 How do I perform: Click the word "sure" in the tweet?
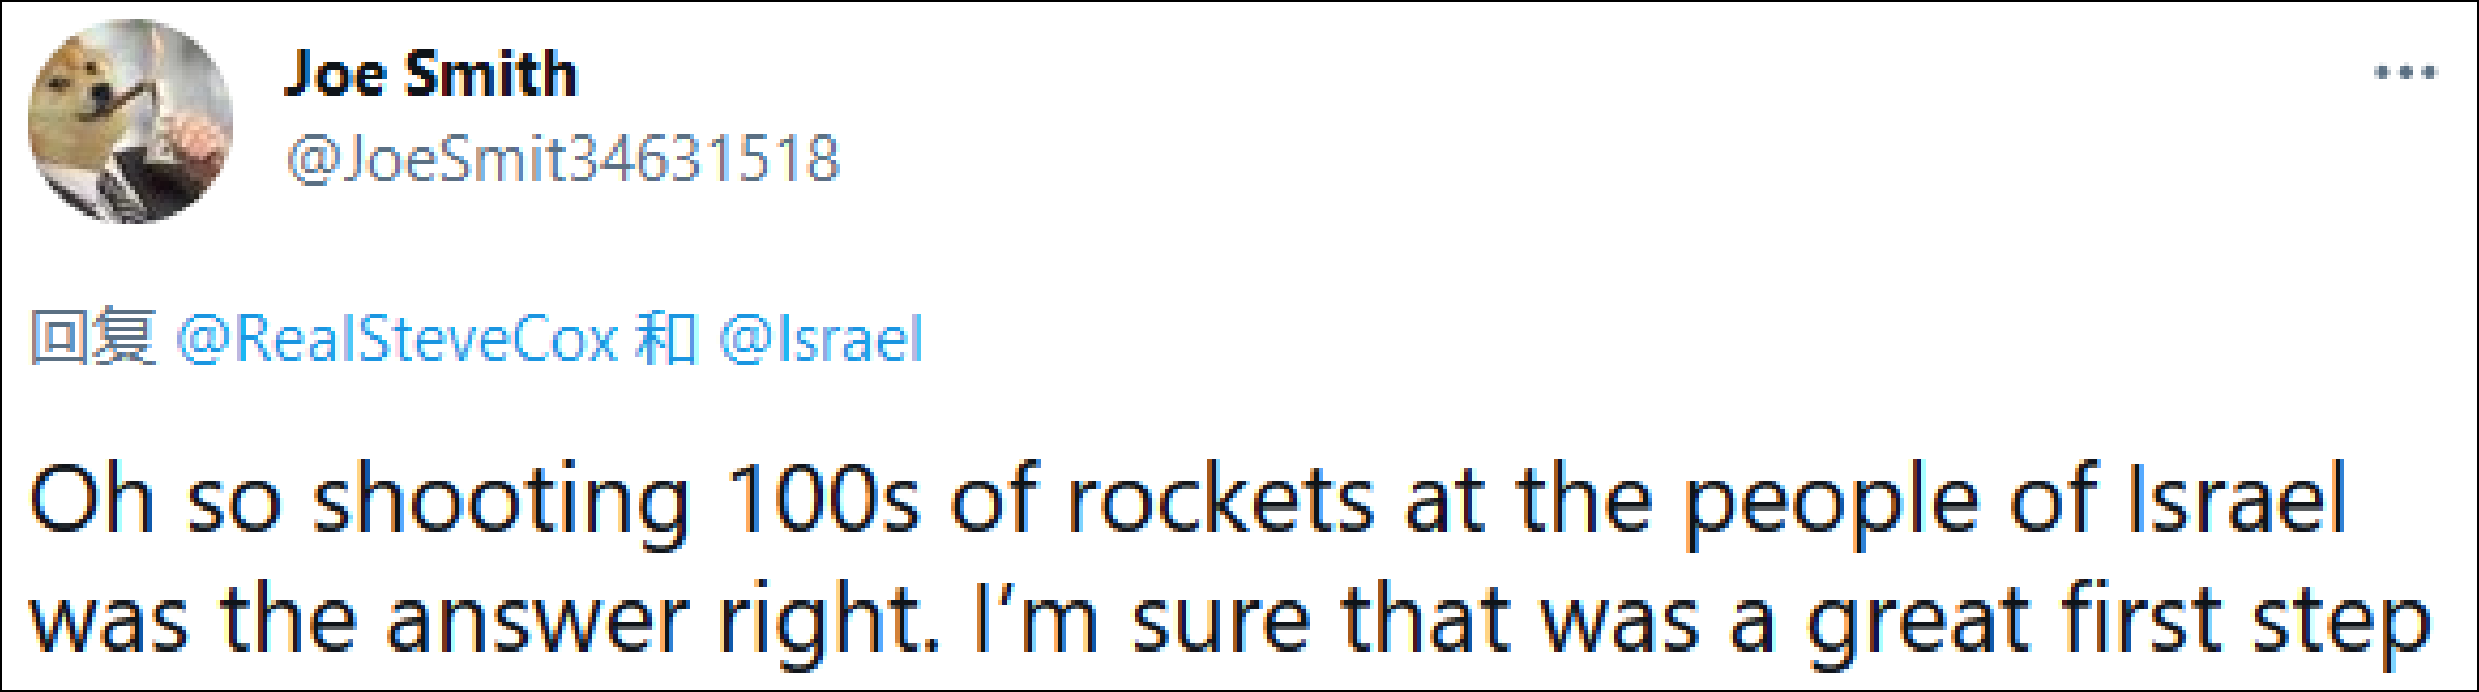click(1221, 622)
